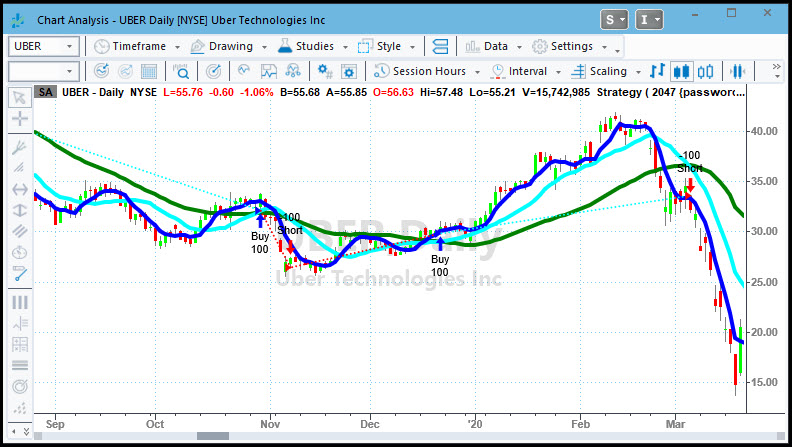Choose the three horizontal lines tool

tap(20, 365)
